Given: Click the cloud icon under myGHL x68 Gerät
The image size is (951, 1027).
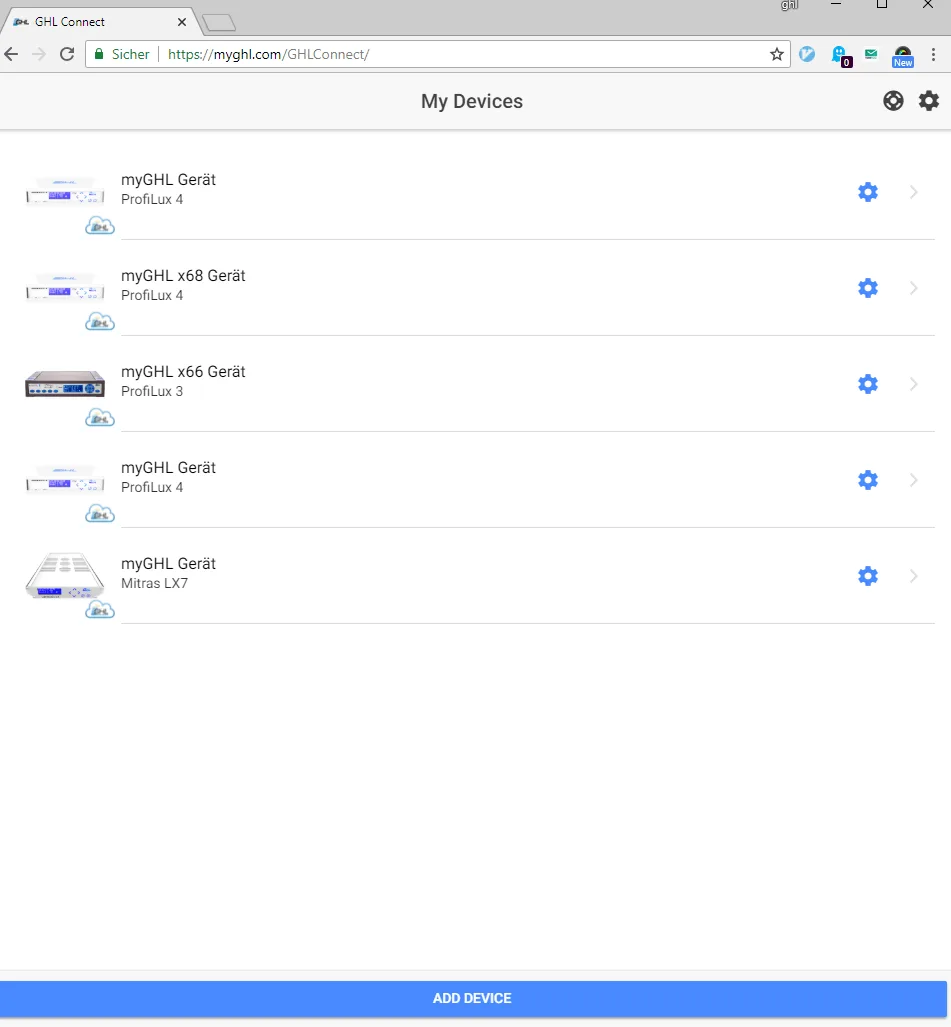Looking at the screenshot, I should click(100, 322).
